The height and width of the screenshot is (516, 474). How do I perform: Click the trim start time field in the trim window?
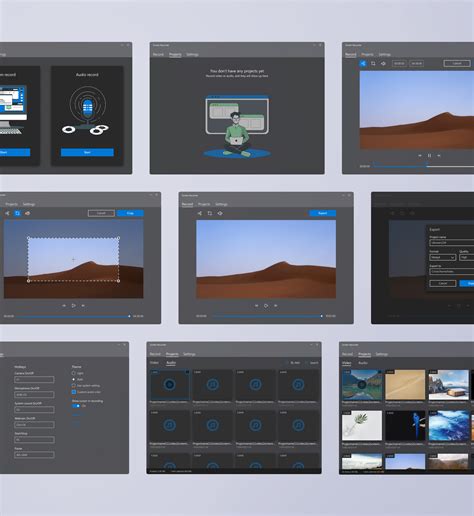[399, 63]
